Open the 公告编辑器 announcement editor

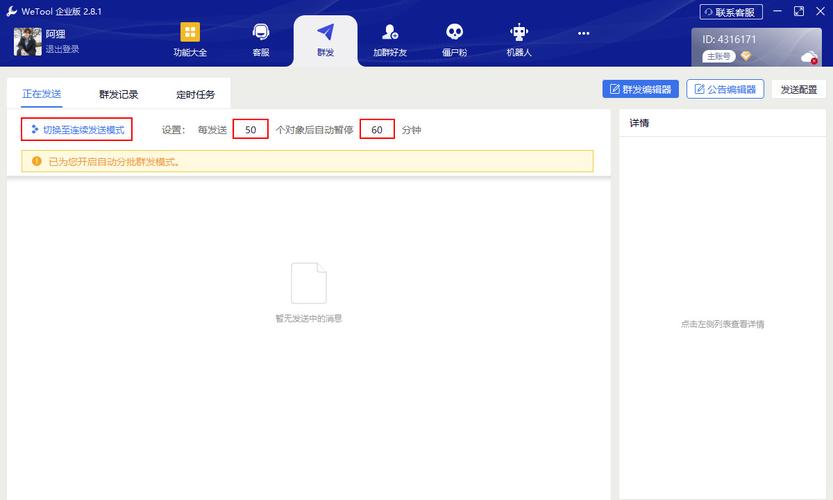point(725,89)
